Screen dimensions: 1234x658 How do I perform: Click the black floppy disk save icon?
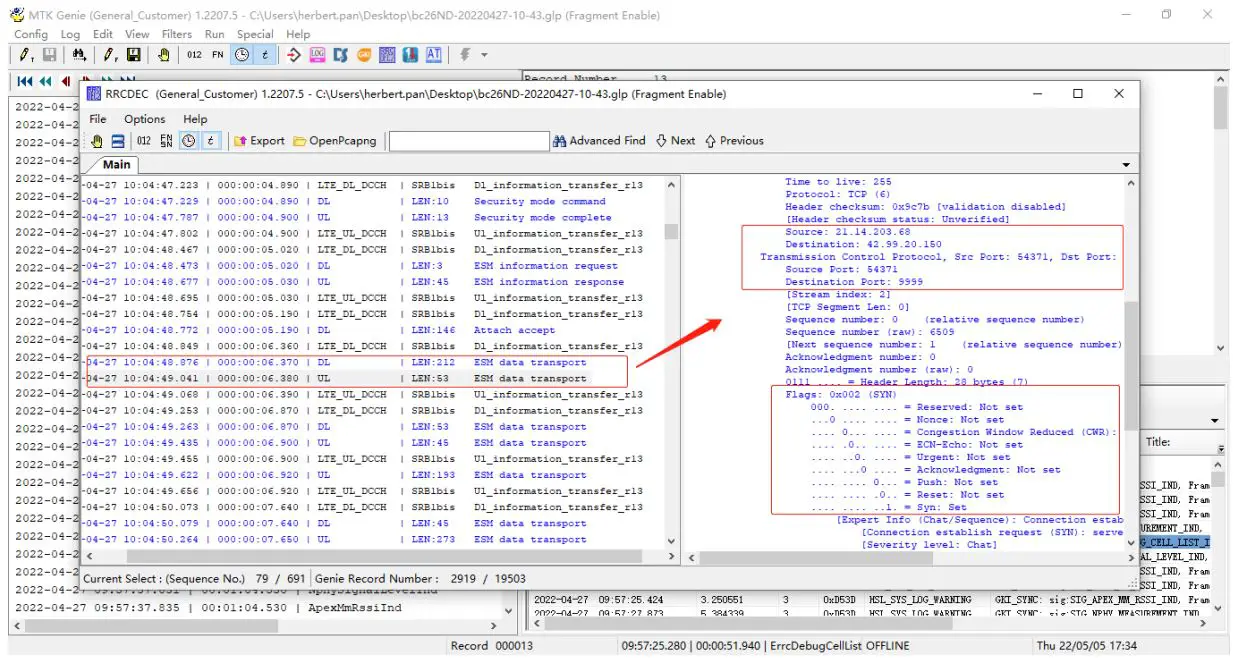pos(133,55)
